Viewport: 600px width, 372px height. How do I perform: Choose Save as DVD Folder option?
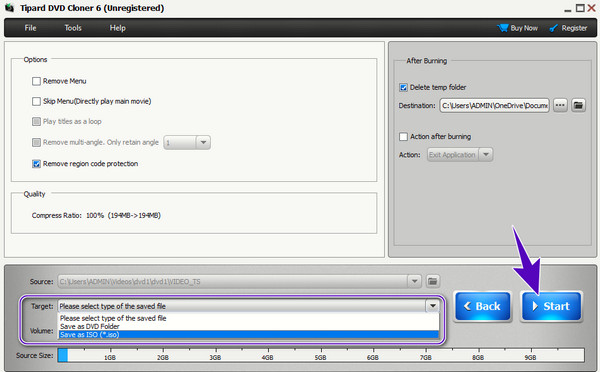[x=248, y=326]
